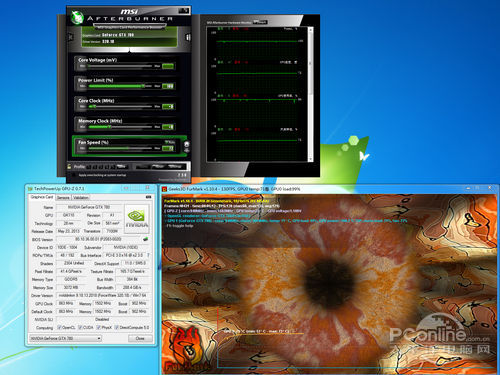Click the Detach button on hardware monitor
The image size is (500, 375).
(x=260, y=22)
